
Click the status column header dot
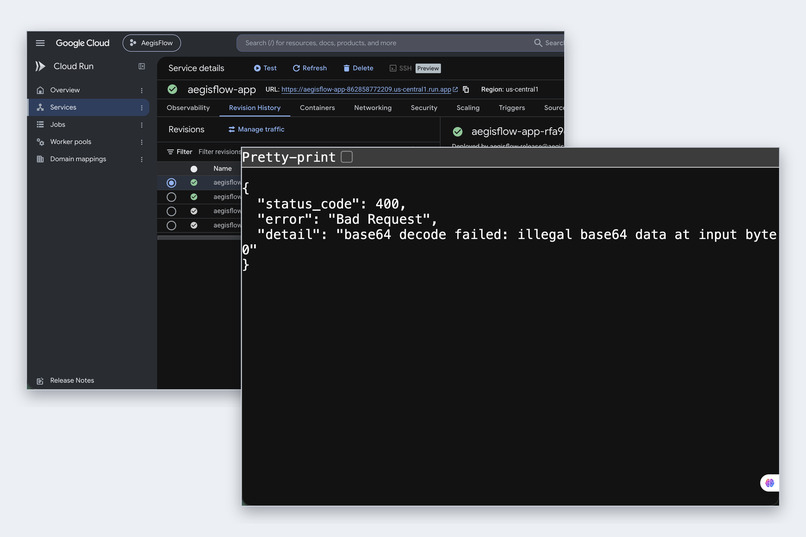(194, 169)
